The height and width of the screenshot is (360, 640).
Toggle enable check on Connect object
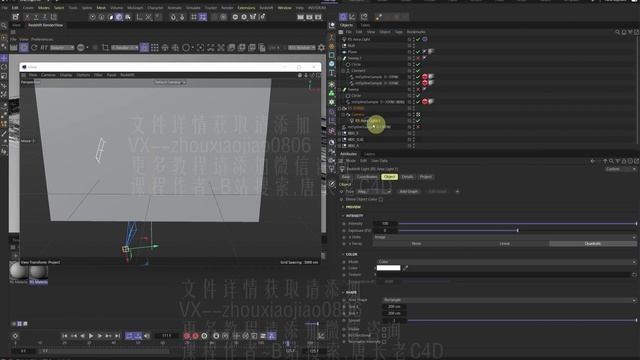tap(418, 71)
